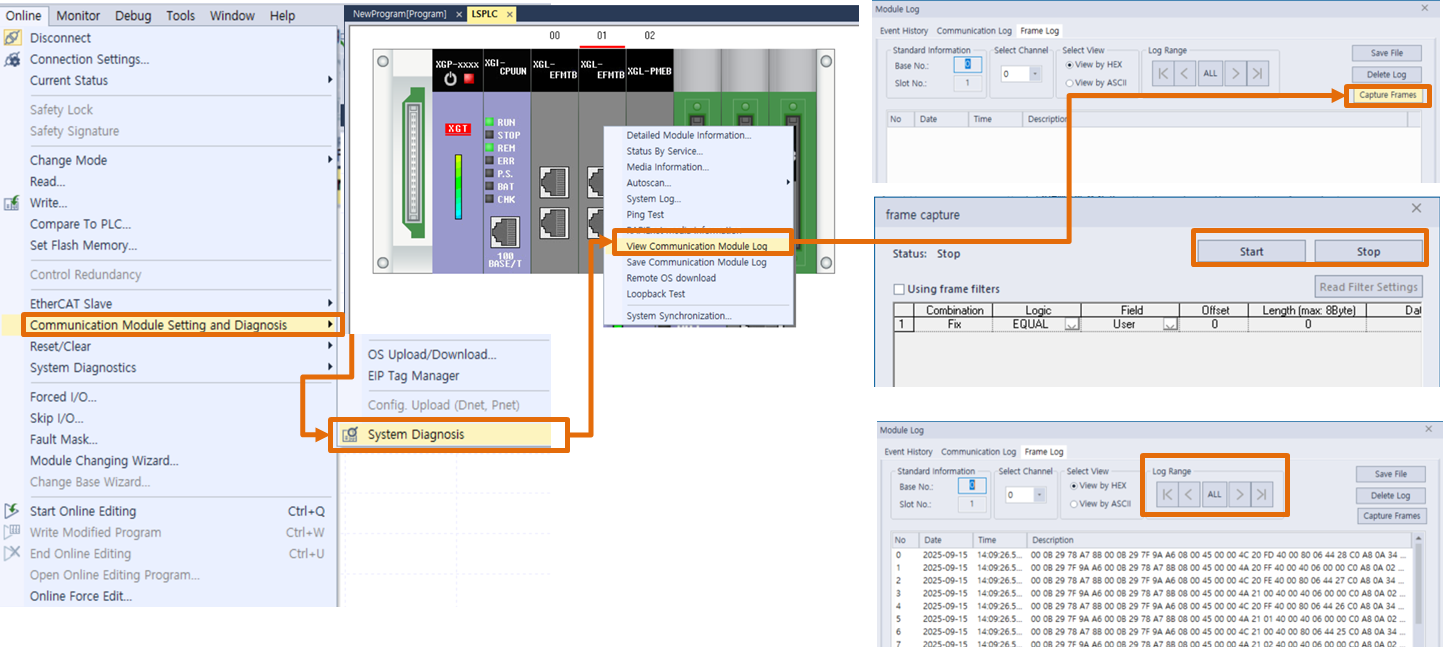
Task: Click Start in frame capture dialog
Action: point(1251,252)
